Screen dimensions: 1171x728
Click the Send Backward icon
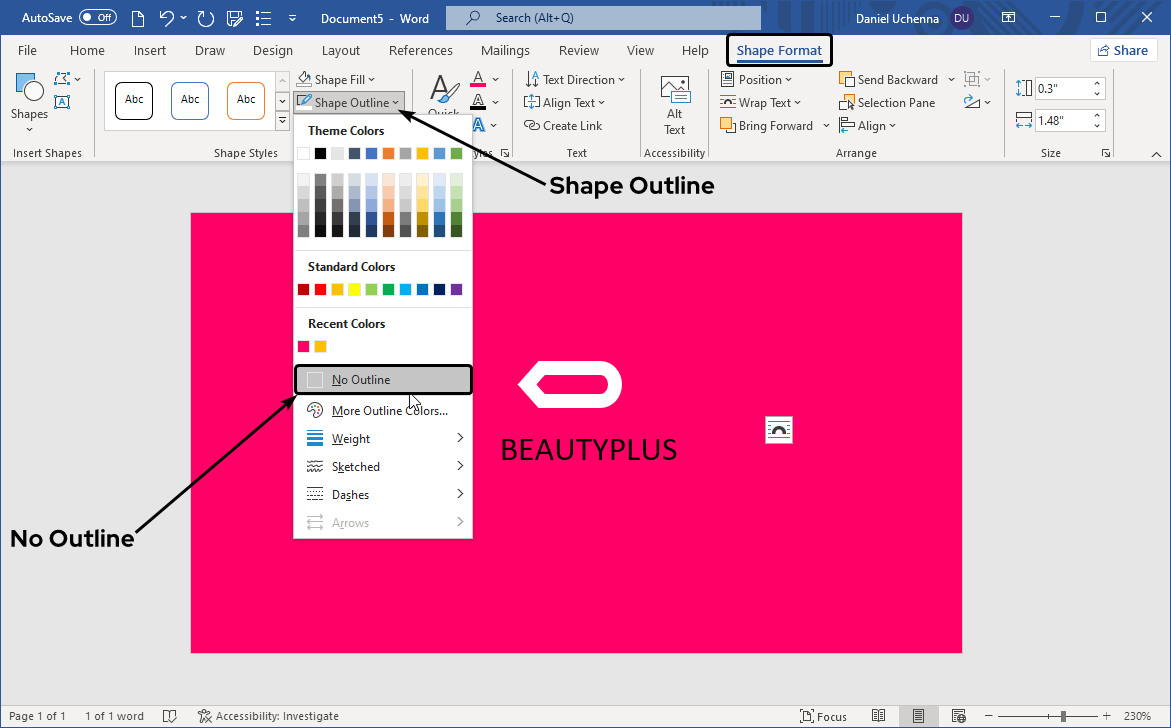847,80
